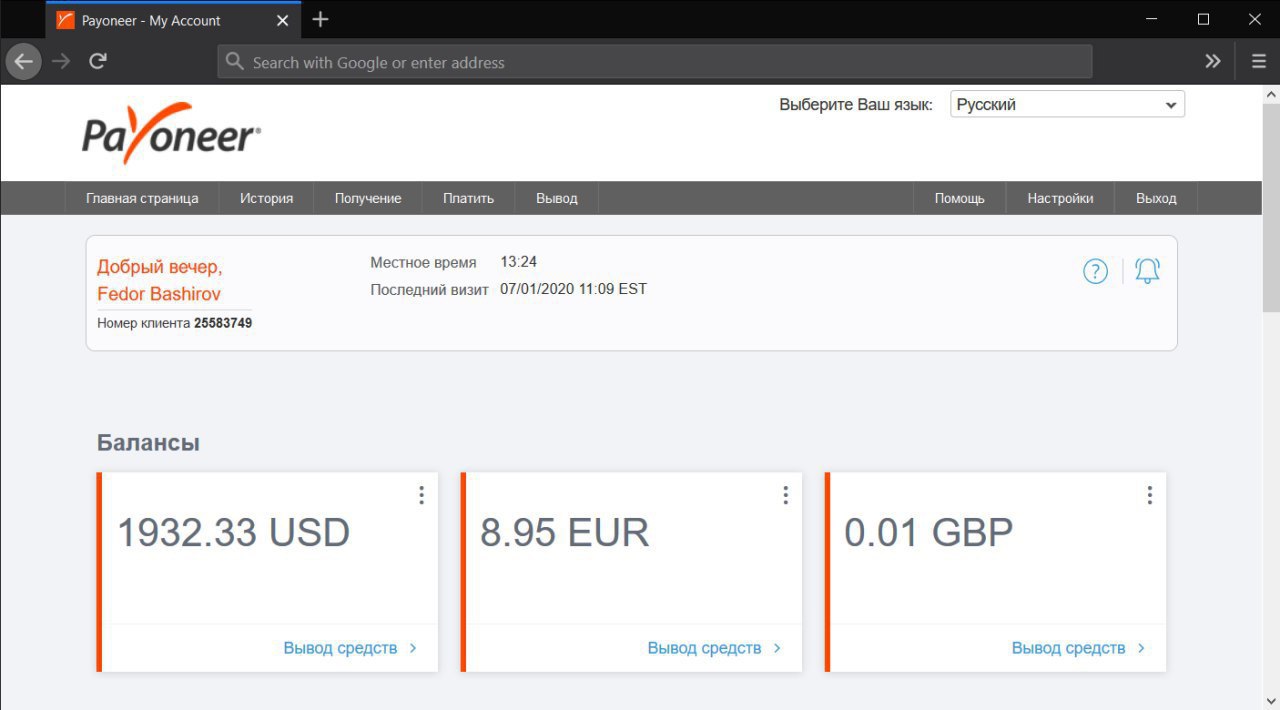Viewport: 1280px width, 710px height.
Task: Focus the browser address bar
Action: click(x=655, y=62)
